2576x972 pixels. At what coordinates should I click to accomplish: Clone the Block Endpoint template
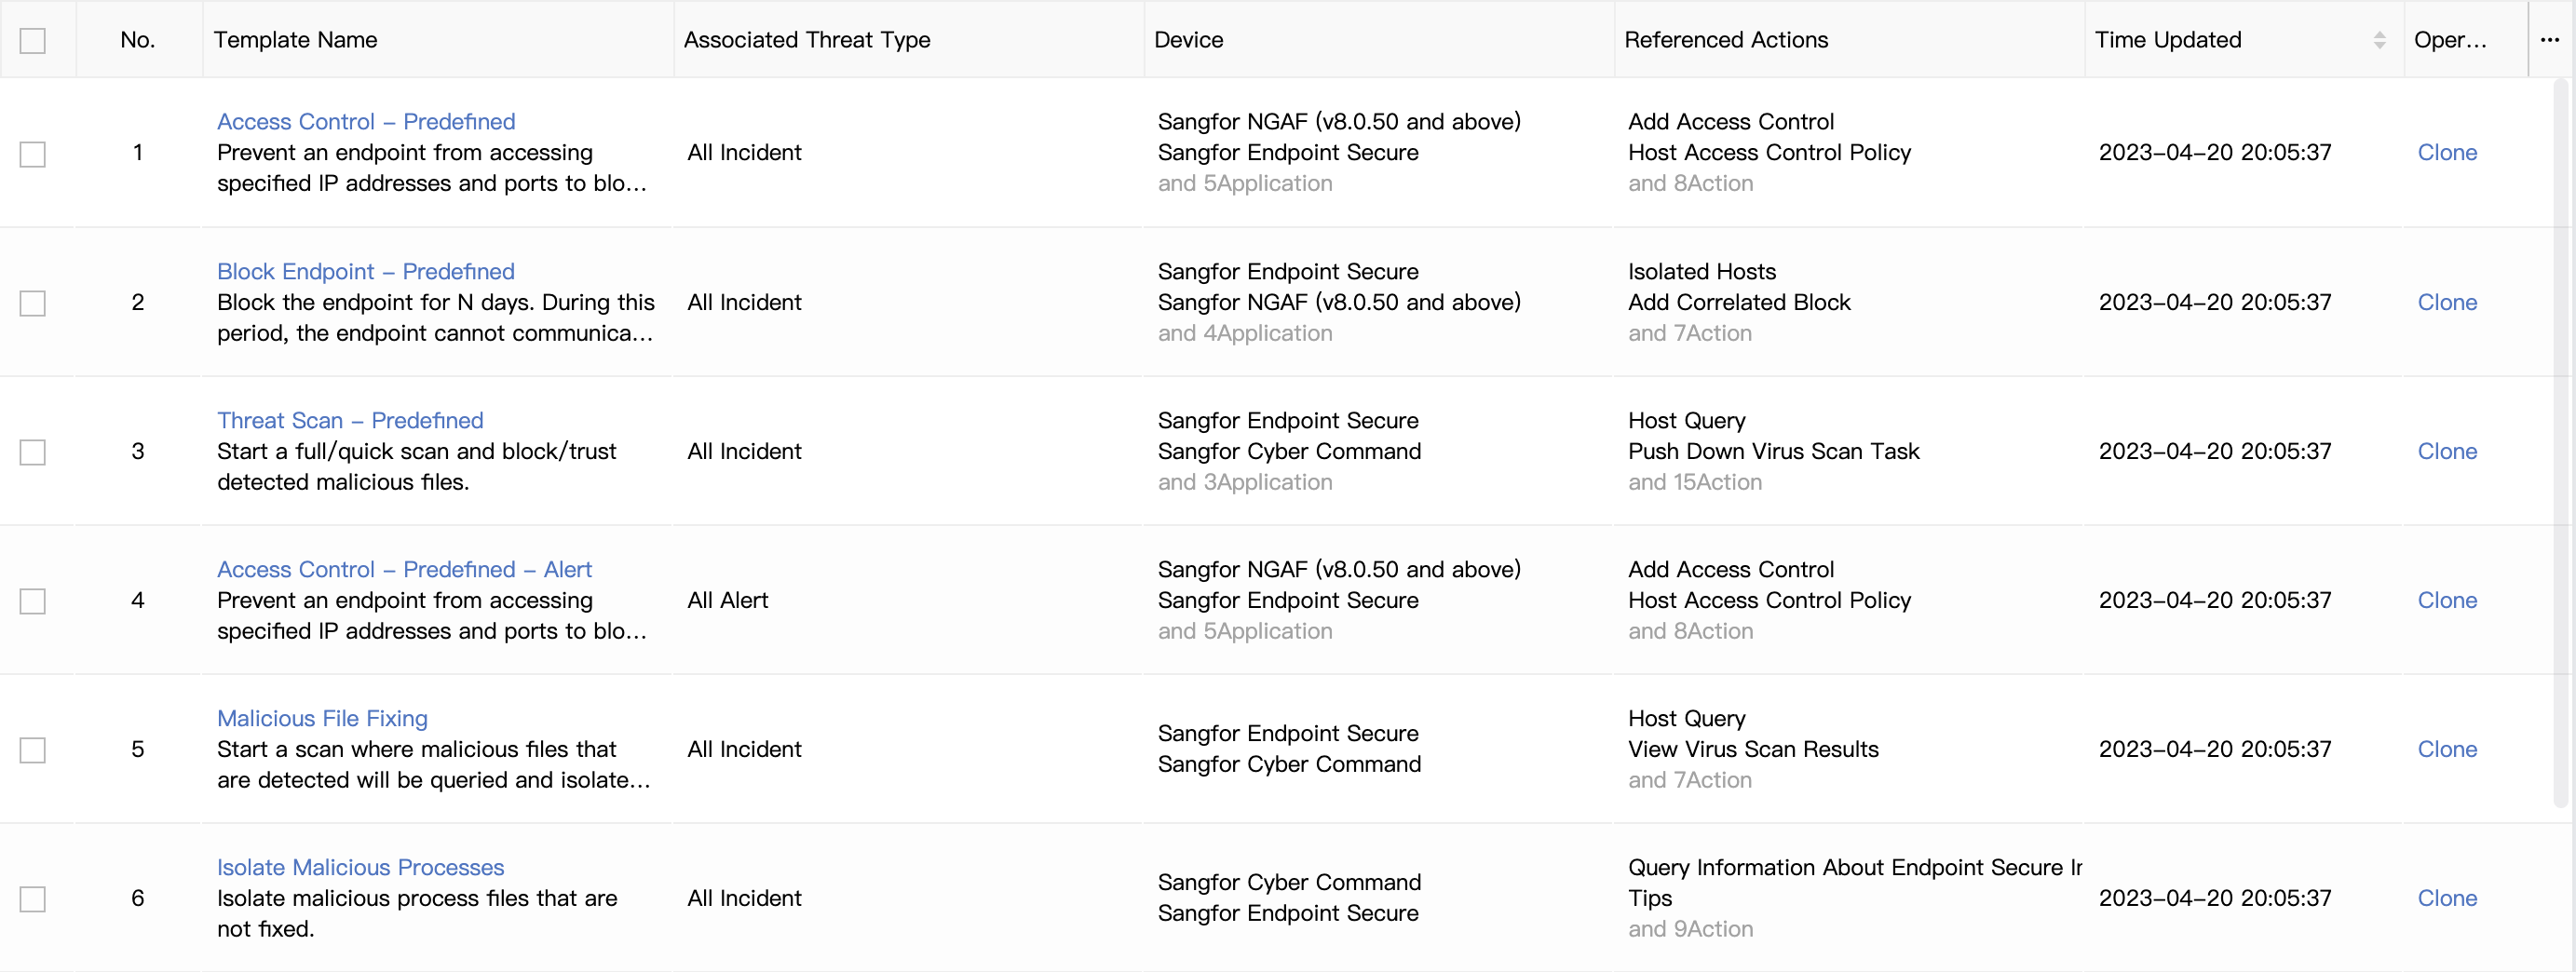click(2446, 302)
